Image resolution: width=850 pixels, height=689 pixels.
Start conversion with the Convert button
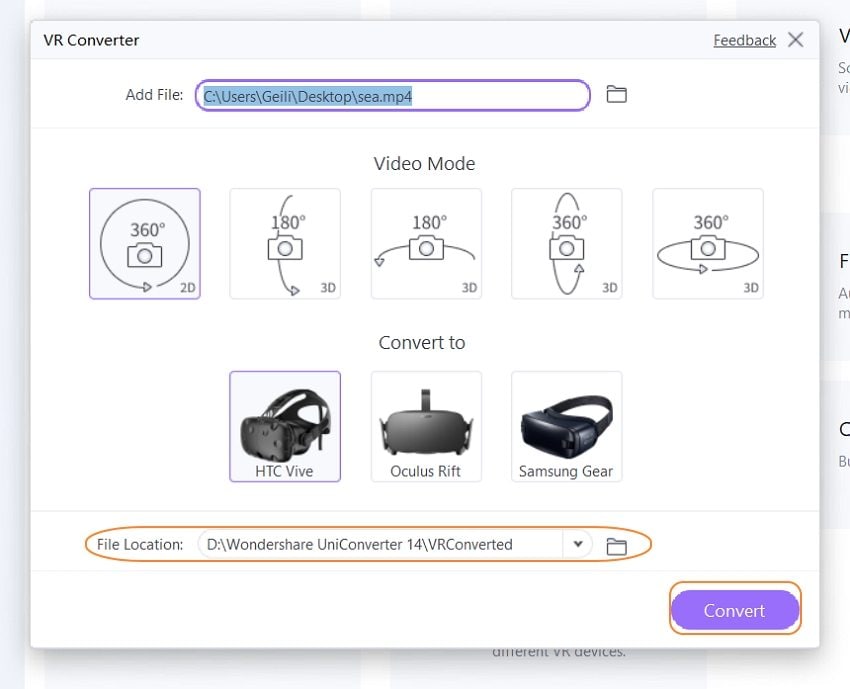pos(735,610)
